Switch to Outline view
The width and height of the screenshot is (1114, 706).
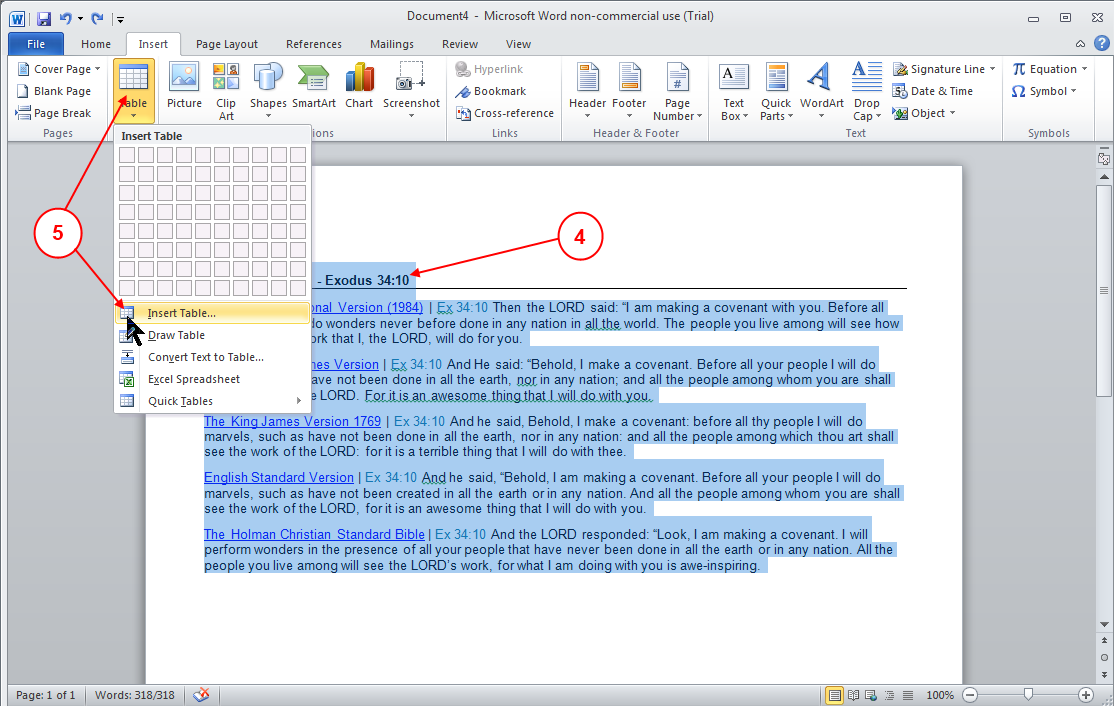tap(889, 695)
